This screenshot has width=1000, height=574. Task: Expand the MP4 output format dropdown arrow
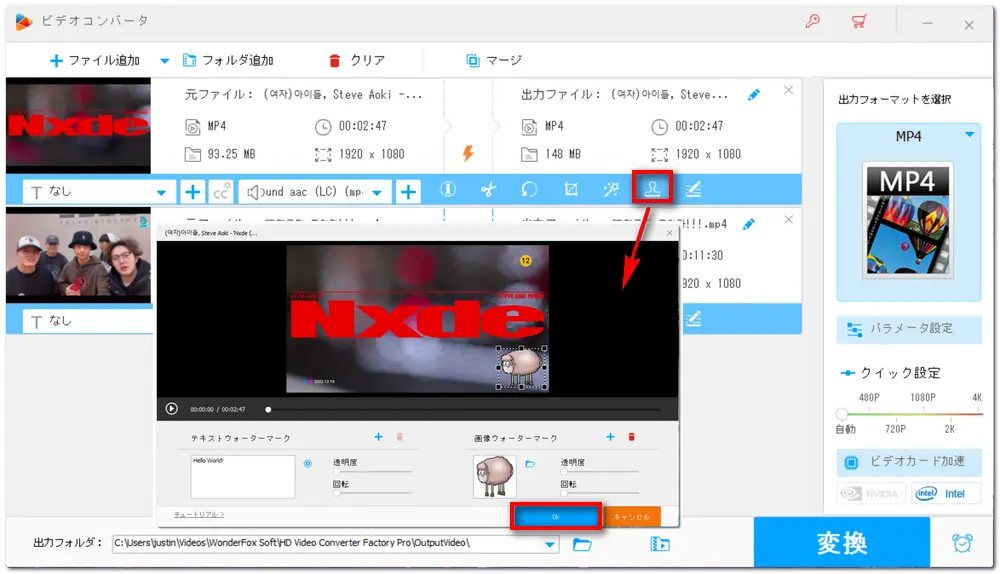968,135
